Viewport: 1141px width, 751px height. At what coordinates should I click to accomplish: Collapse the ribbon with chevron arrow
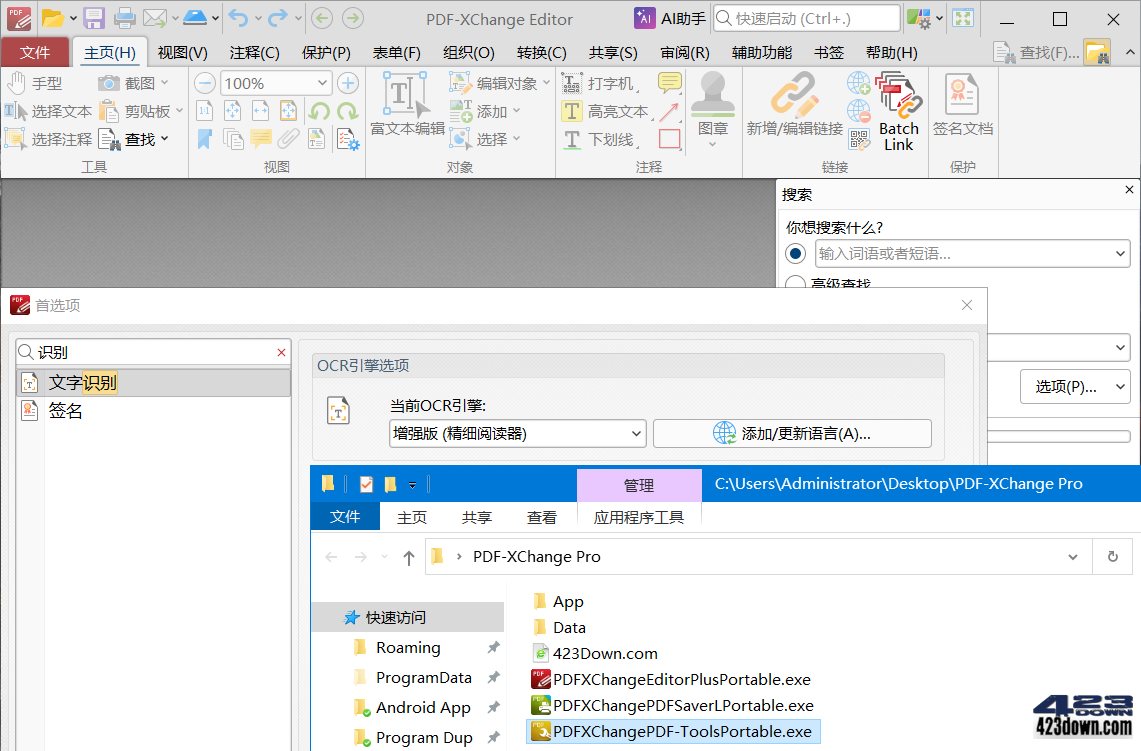click(1129, 52)
